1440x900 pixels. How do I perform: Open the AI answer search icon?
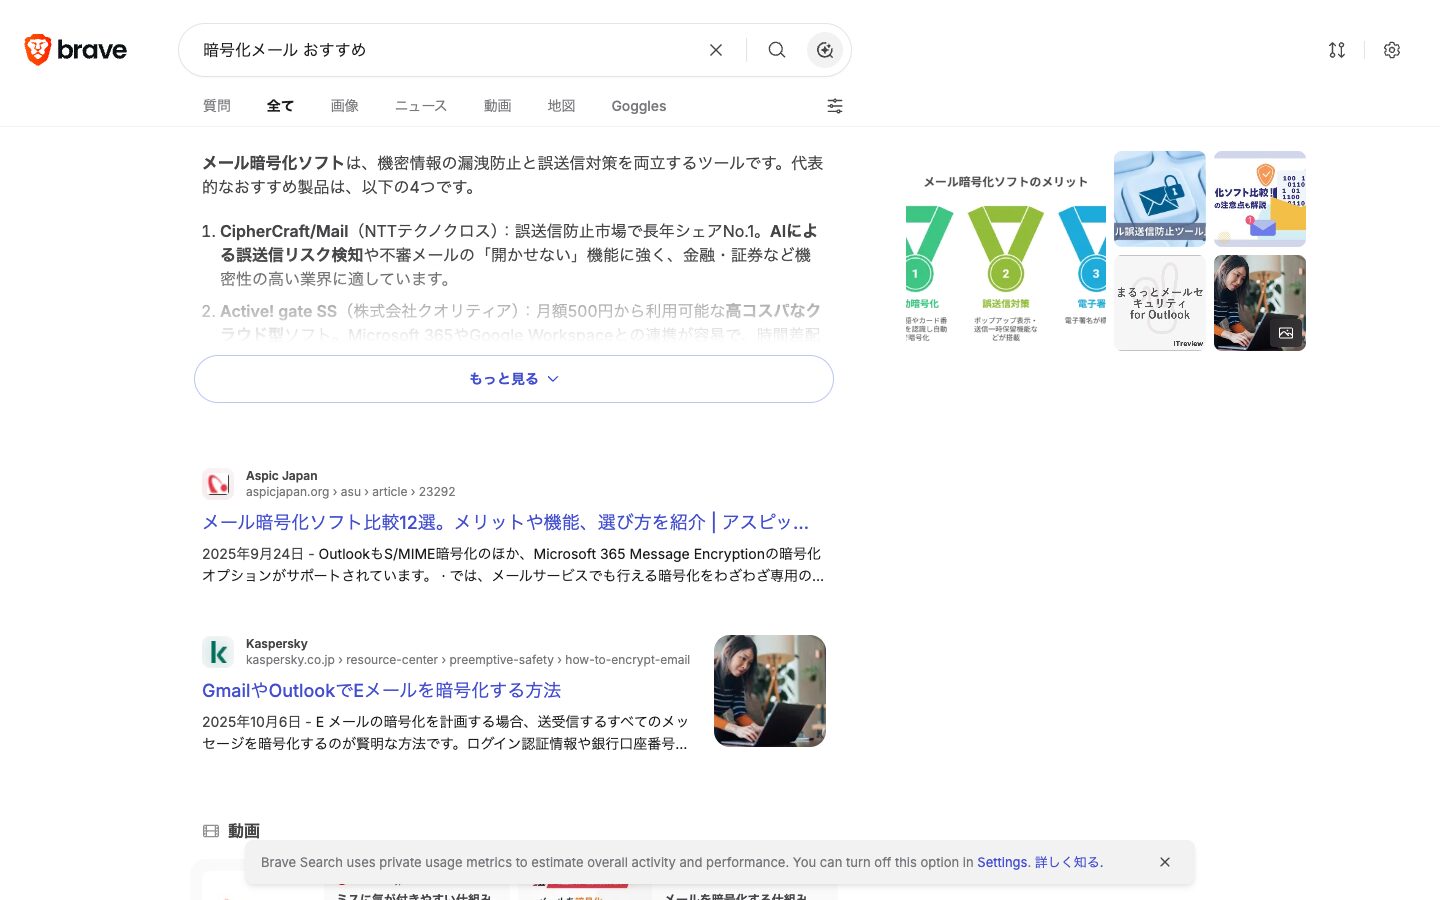tap(825, 50)
